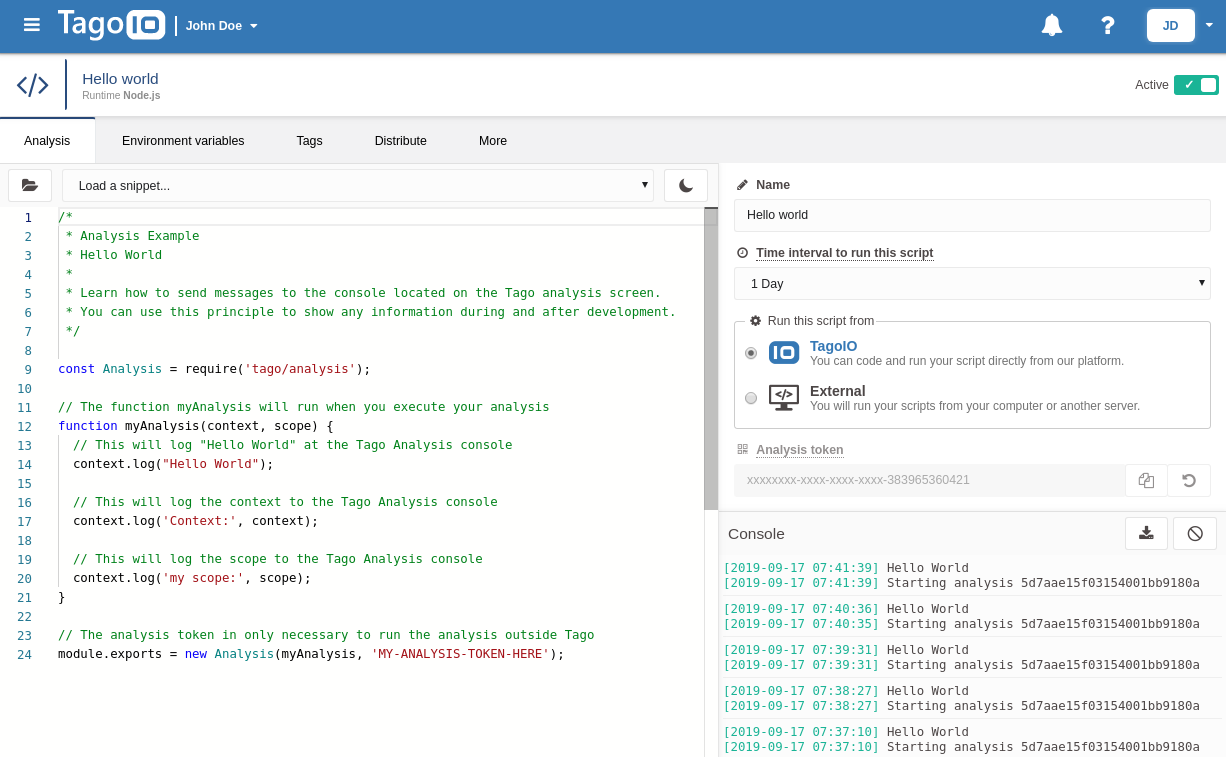Open the 1 Day time interval dropdown

972,283
